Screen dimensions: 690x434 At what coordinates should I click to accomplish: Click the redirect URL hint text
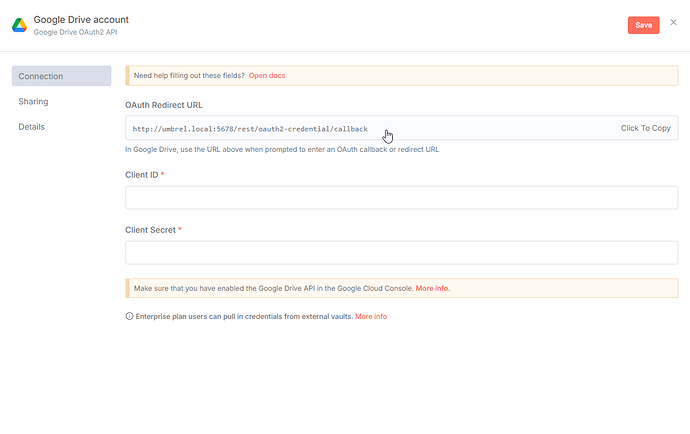pos(282,149)
